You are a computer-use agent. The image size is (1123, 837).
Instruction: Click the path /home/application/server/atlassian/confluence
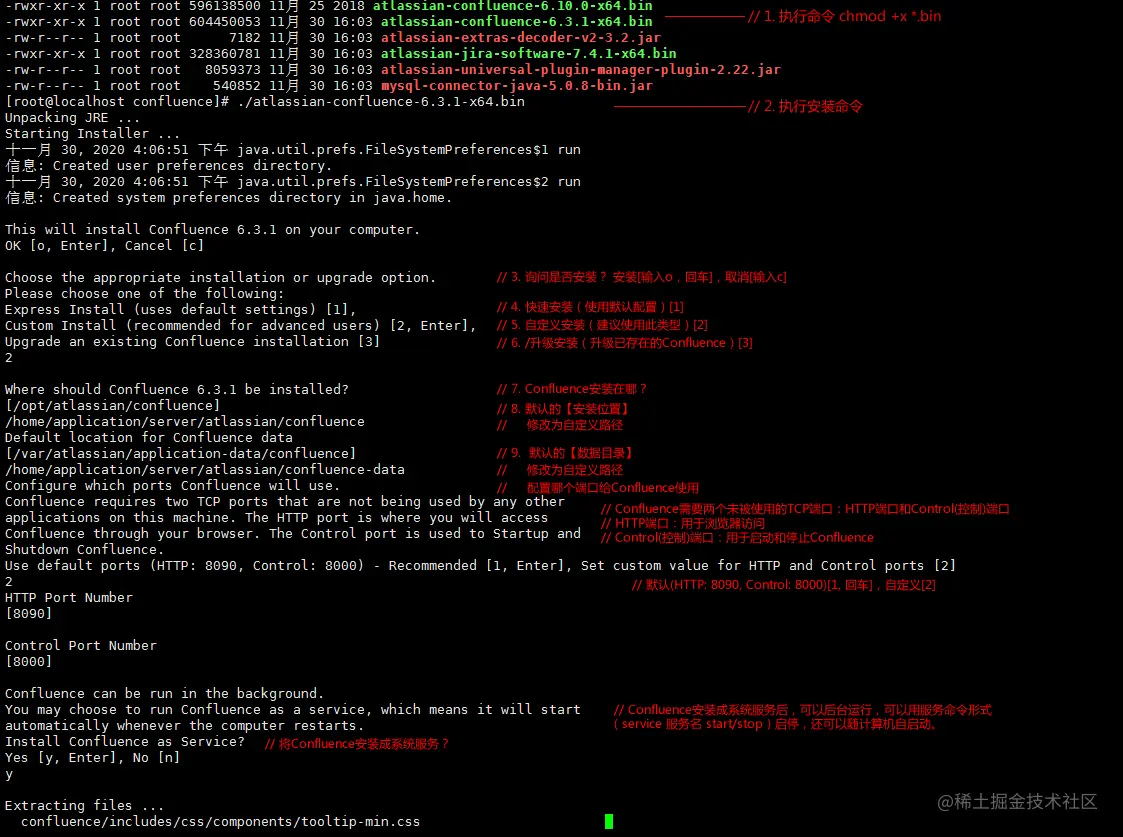point(185,422)
